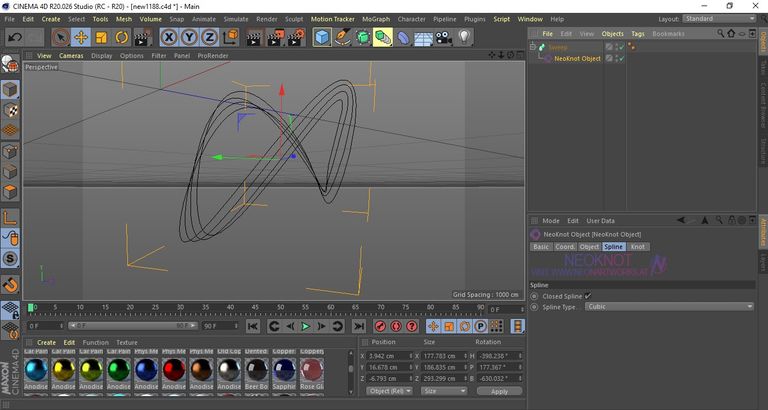Select the Move tool in top toolbar

[x=81, y=37]
